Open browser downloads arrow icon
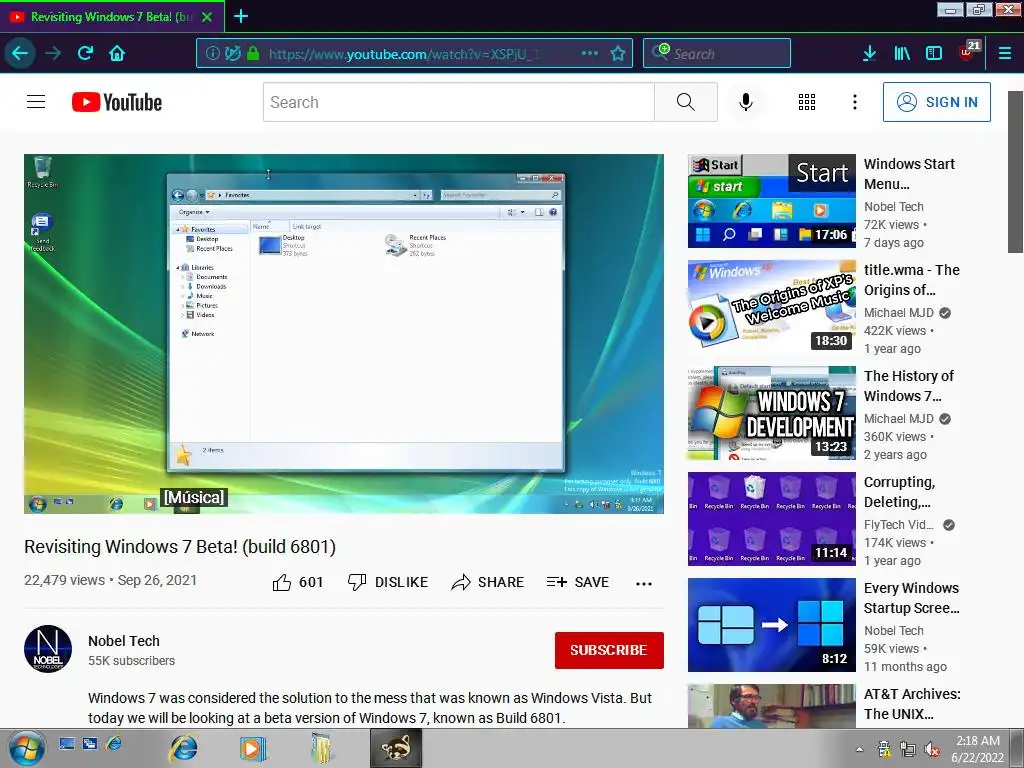1024x768 pixels. pyautogui.click(x=869, y=53)
